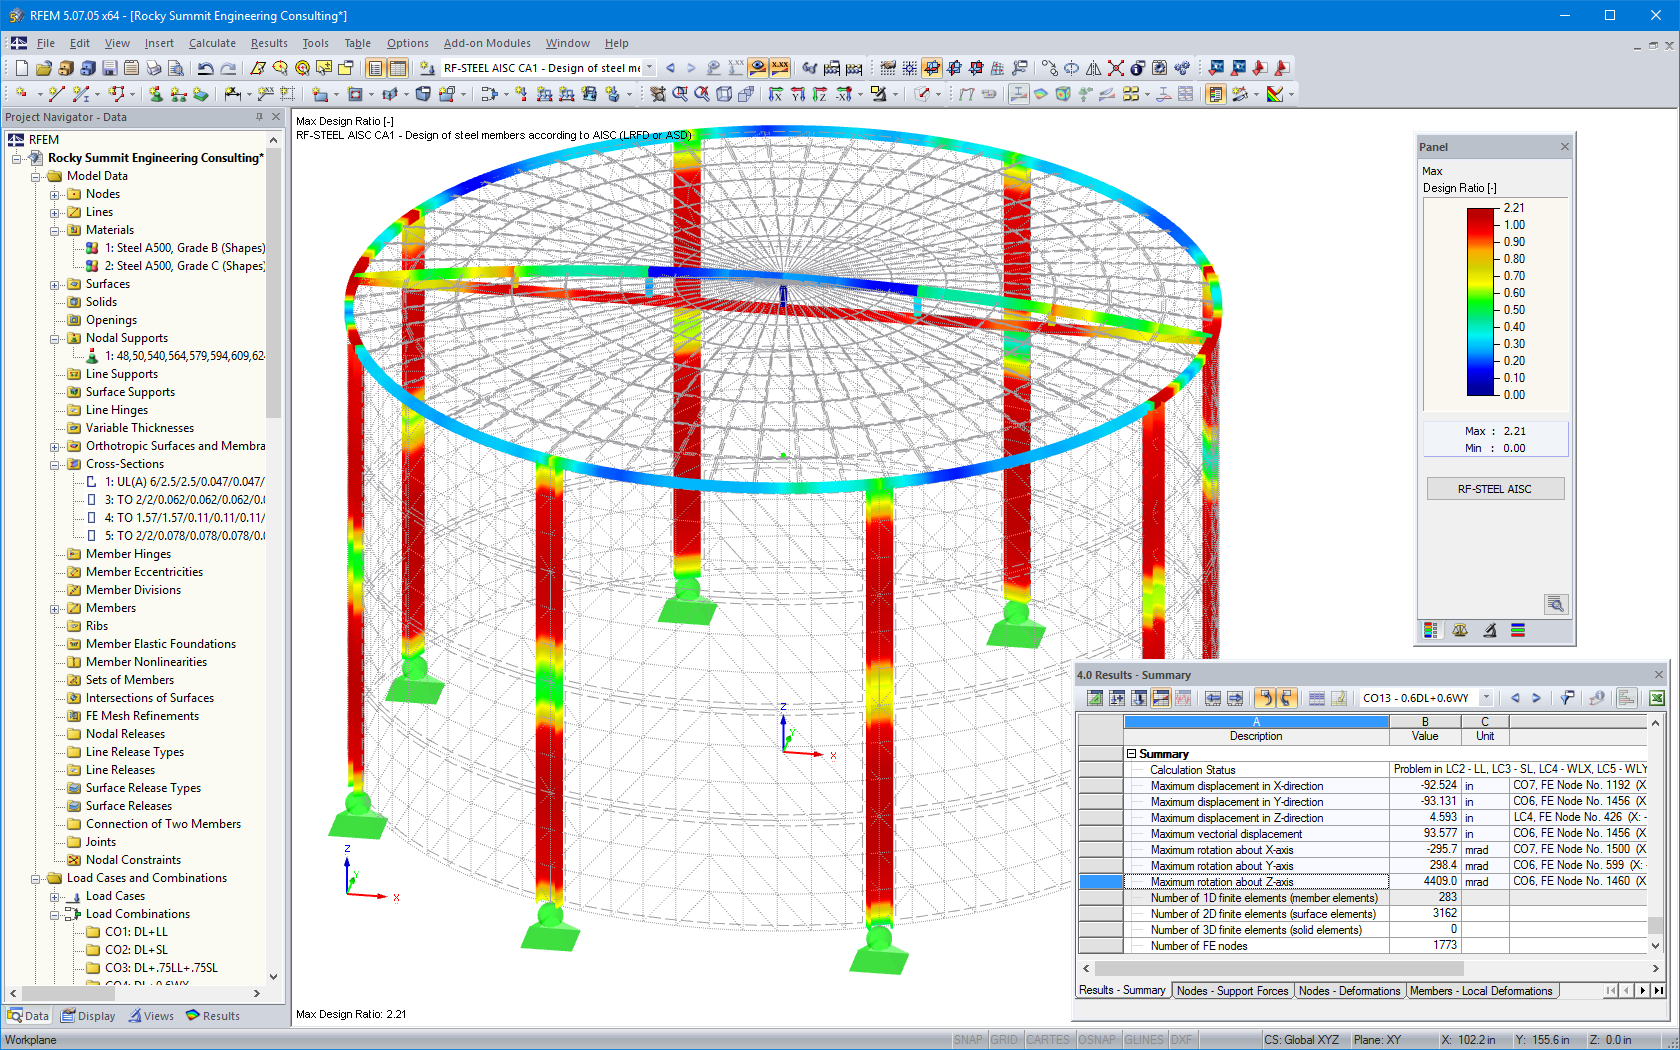Click the info icon in the top toolbar
This screenshot has height=1050, width=1680.
click(x=1138, y=68)
